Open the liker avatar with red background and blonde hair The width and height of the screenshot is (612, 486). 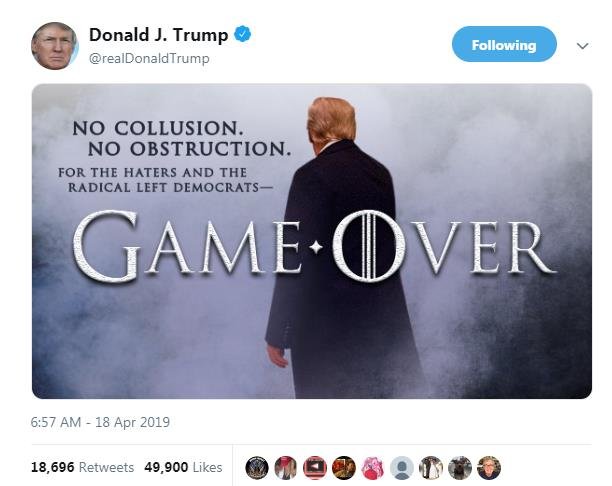(286, 468)
